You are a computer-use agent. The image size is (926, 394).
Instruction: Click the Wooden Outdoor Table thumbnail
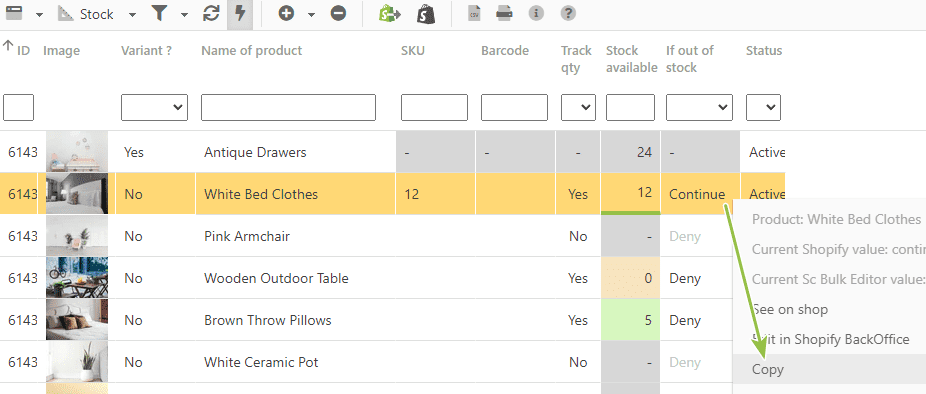coord(77,278)
